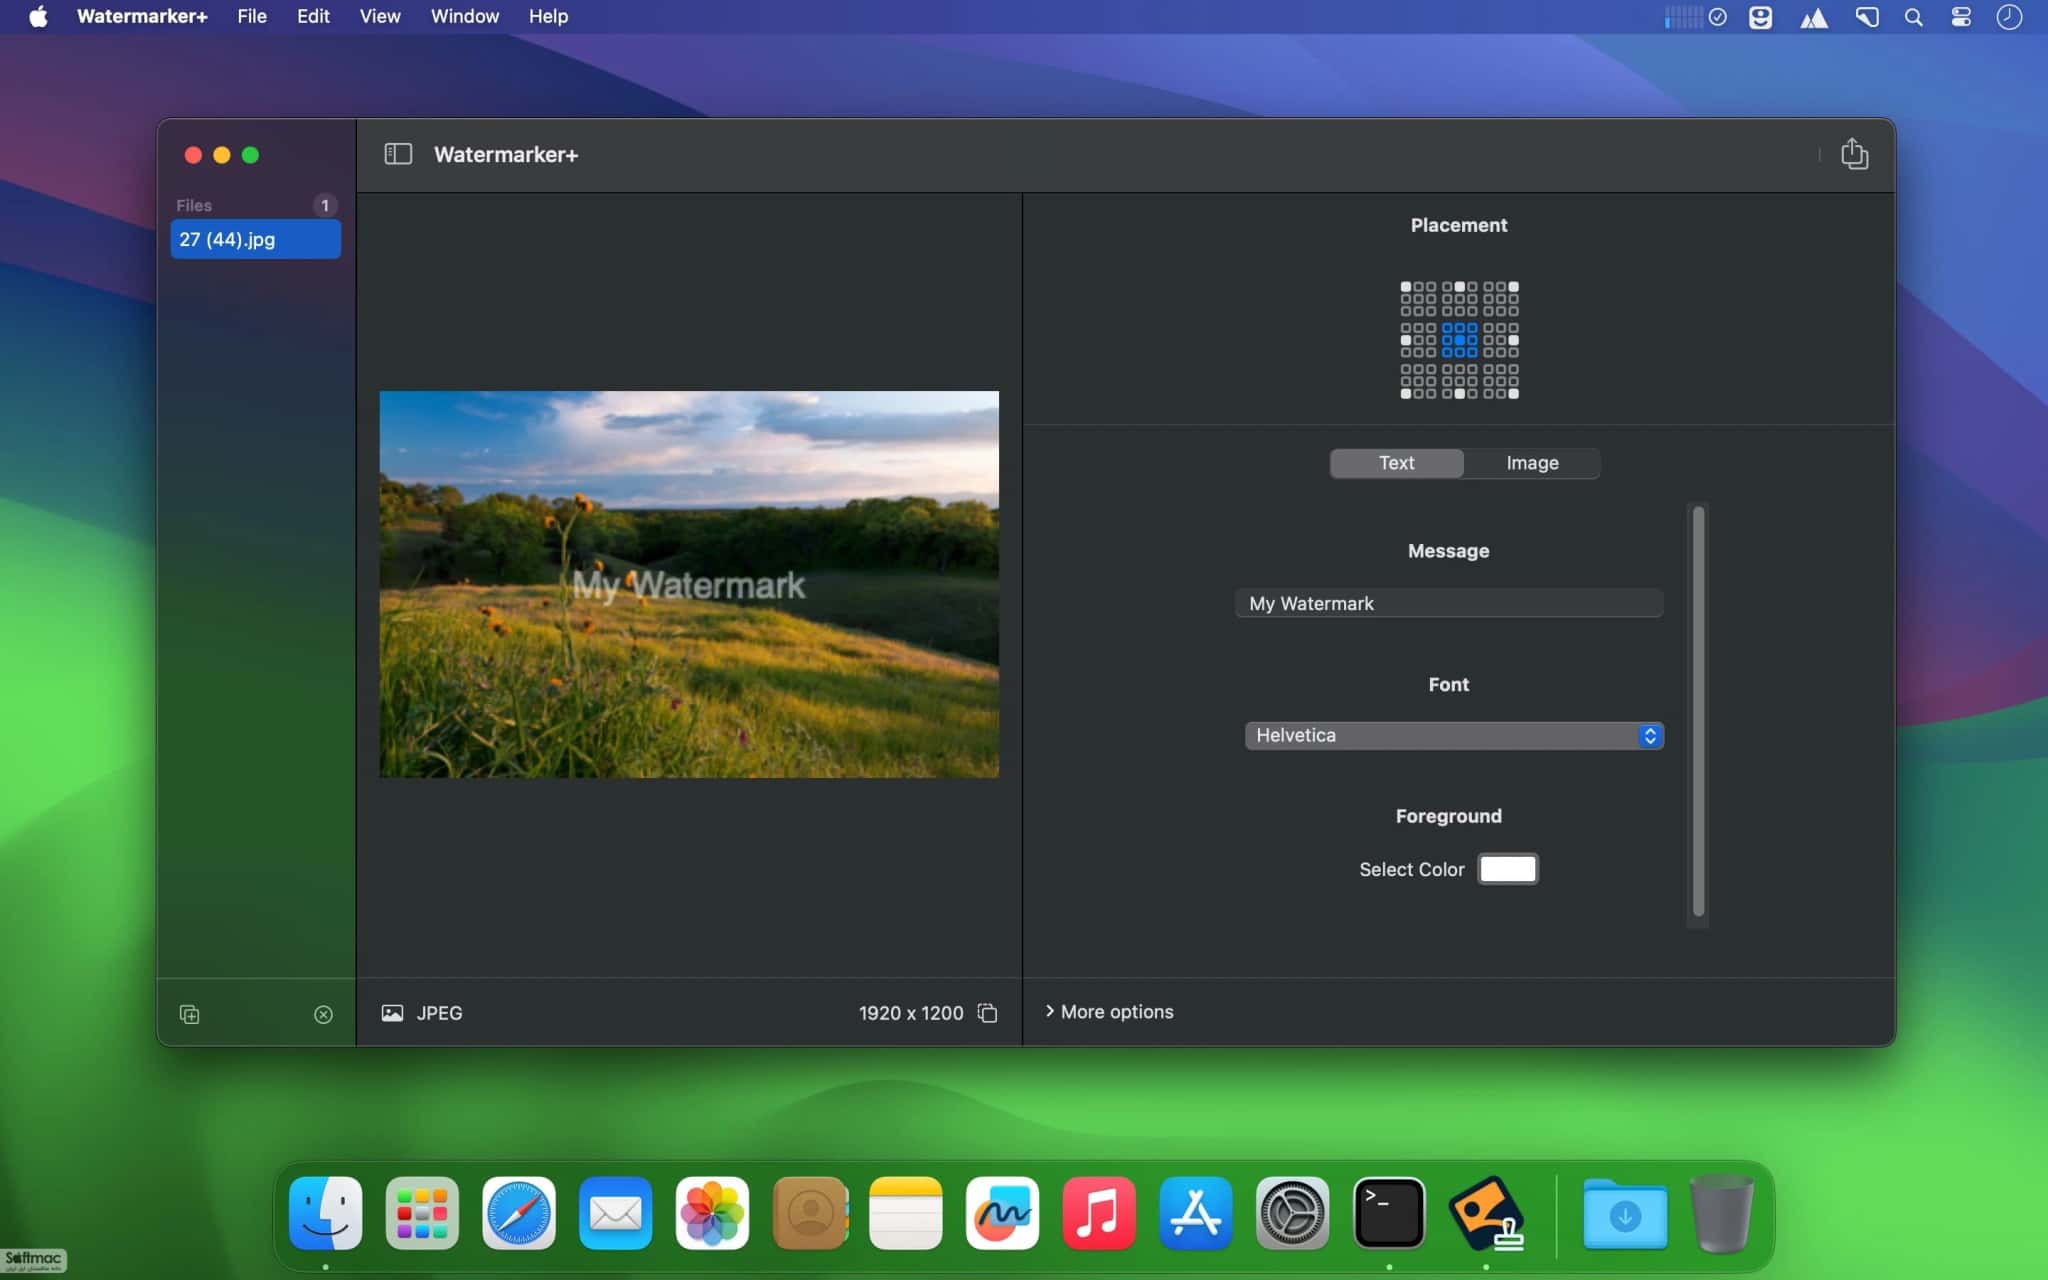Select bottom-right corner placement position

click(1513, 393)
